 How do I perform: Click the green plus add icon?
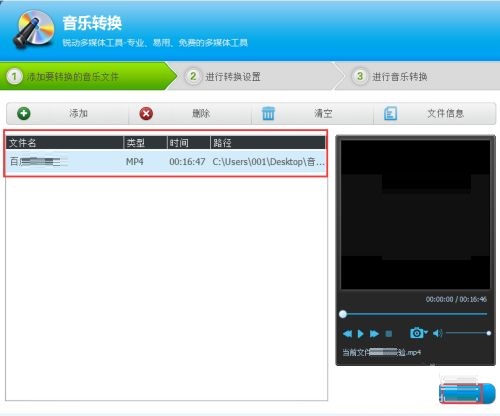(x=24, y=113)
